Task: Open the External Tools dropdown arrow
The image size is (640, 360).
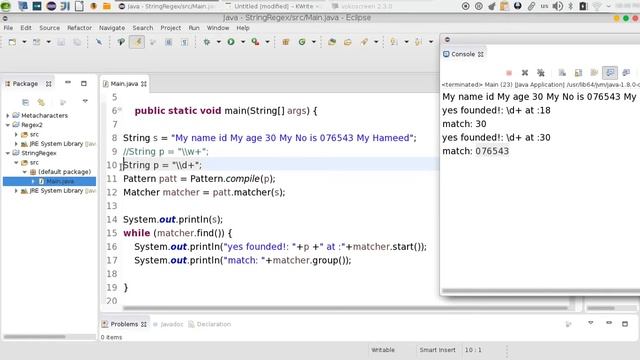Action: point(268,42)
